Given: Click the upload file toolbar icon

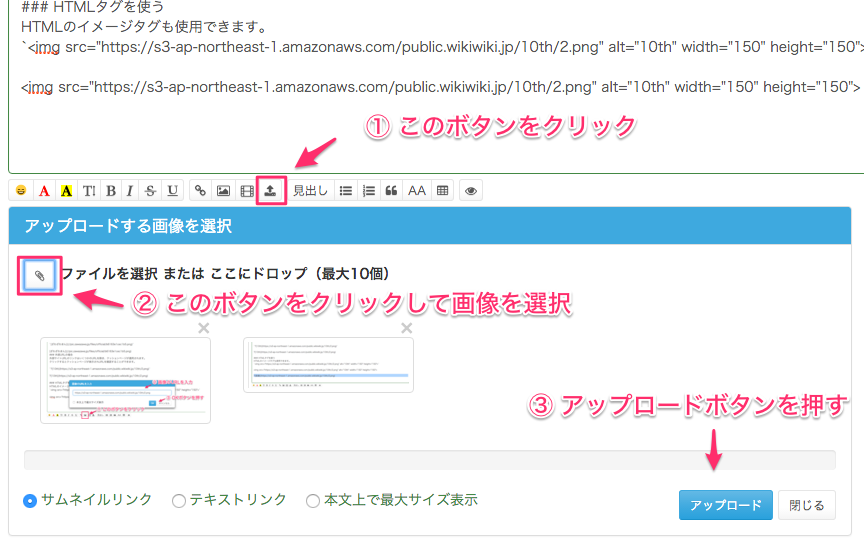Looking at the screenshot, I should pyautogui.click(x=271, y=190).
